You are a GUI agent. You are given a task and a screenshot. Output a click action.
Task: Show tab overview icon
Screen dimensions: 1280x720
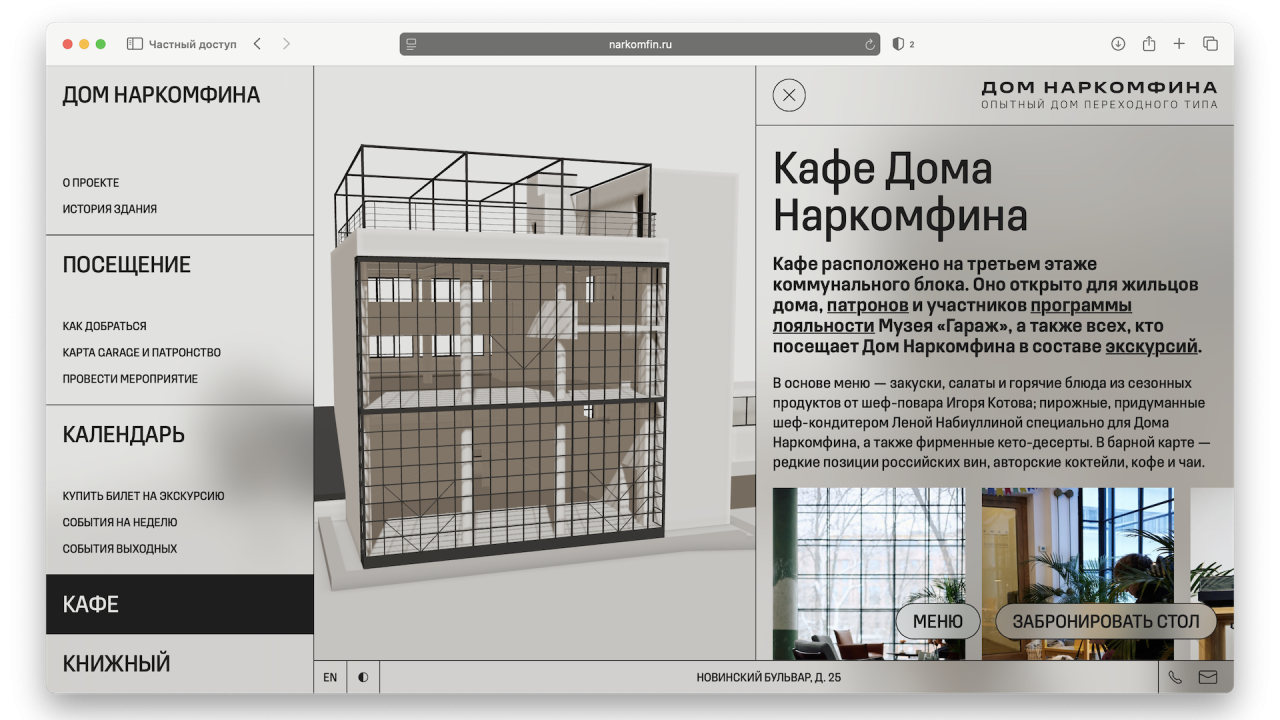[1210, 44]
